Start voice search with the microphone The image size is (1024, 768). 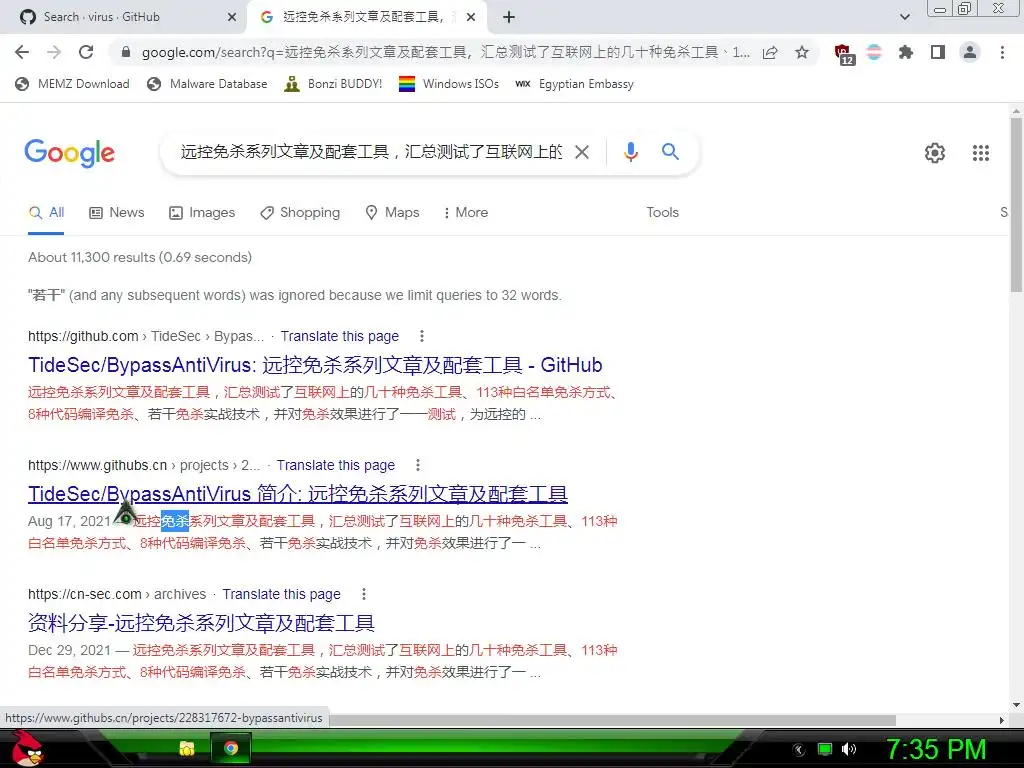[630, 152]
